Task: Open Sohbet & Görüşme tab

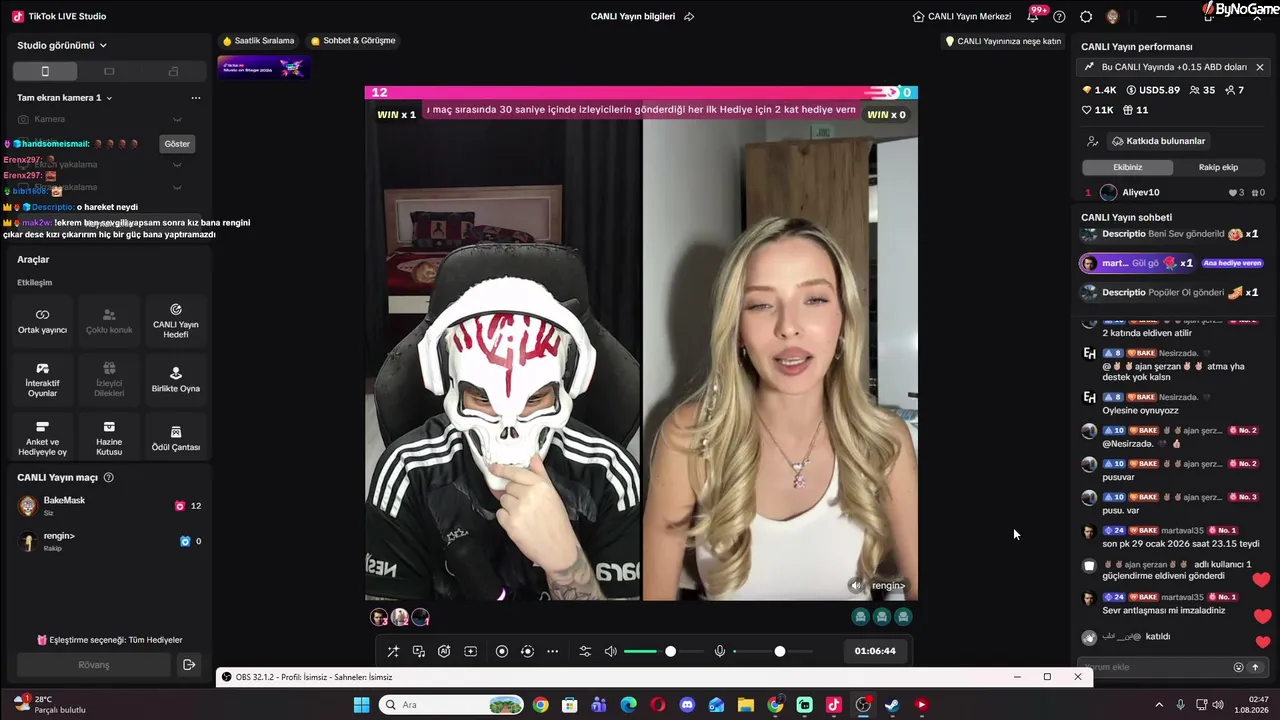Action: [x=353, y=41]
